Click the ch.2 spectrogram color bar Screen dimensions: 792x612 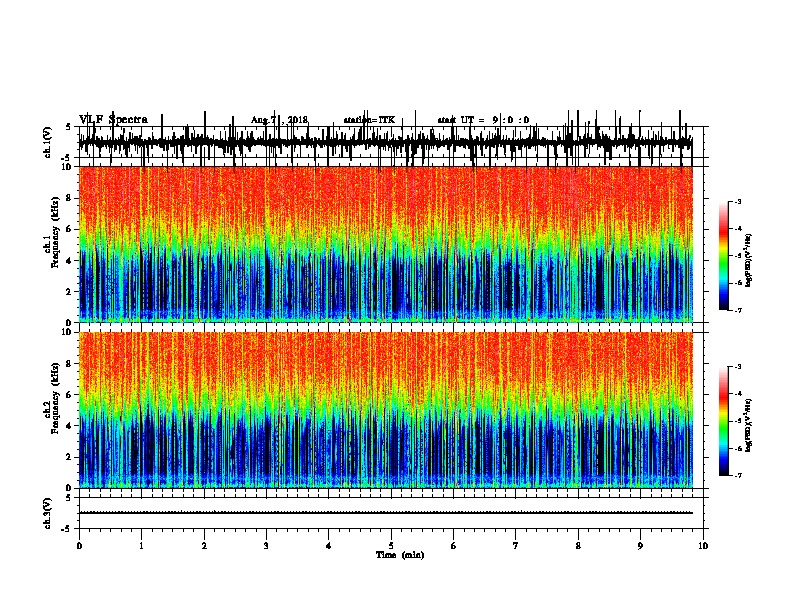(x=724, y=421)
